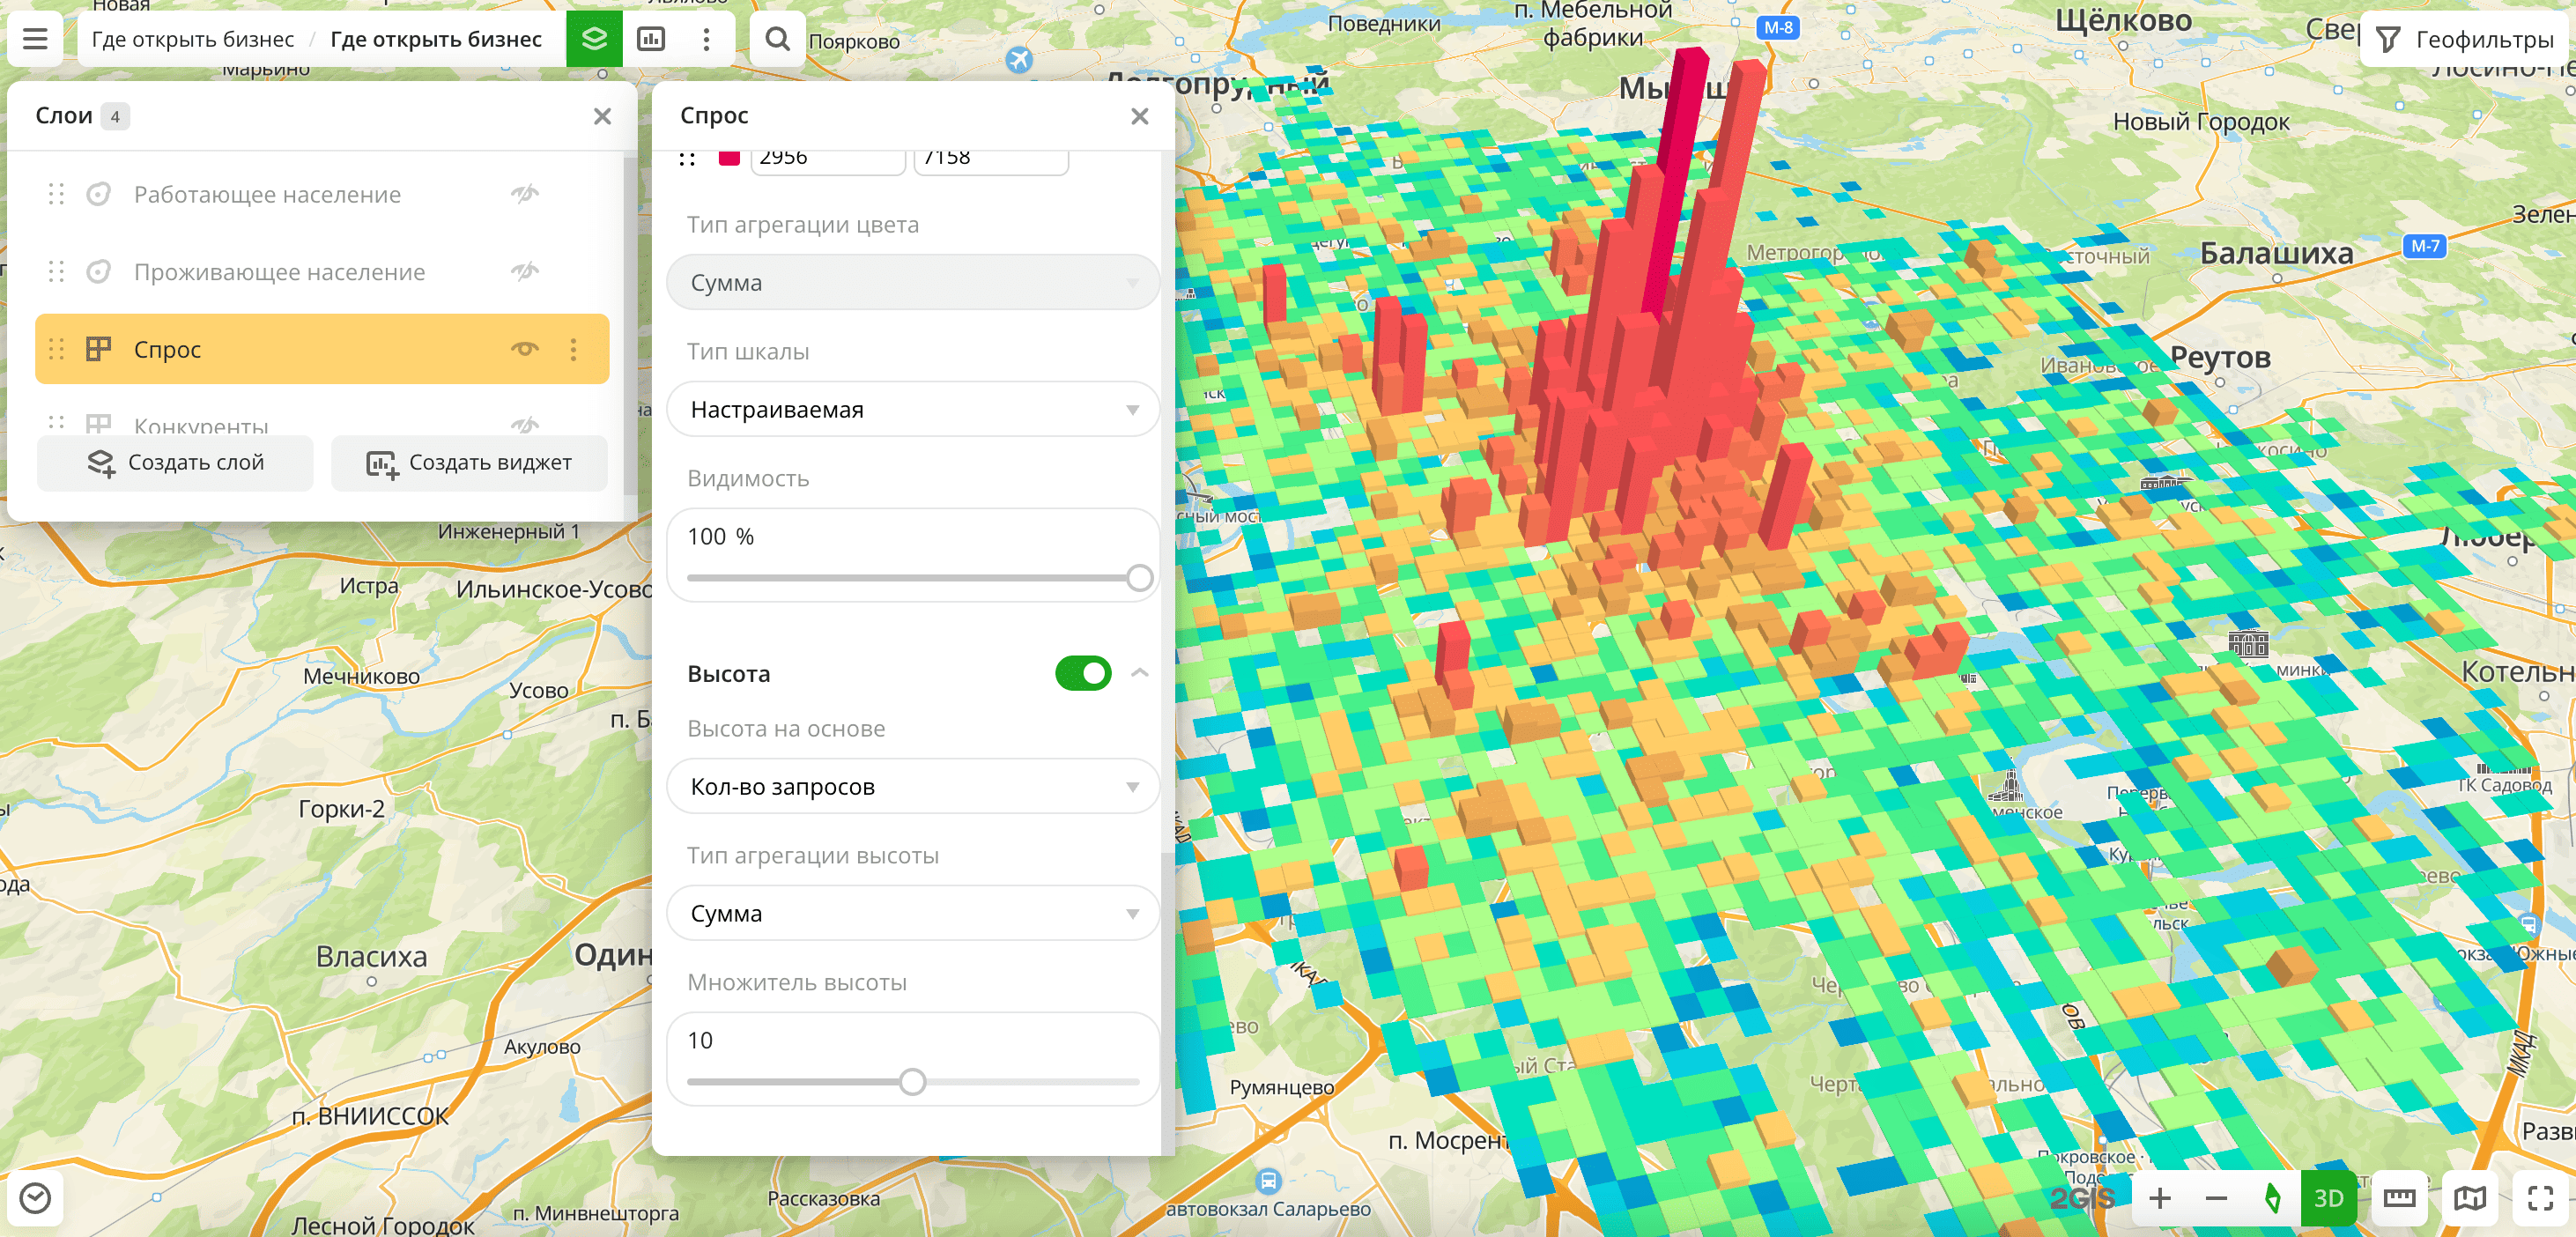This screenshot has height=1237, width=2576.
Task: Go to the first Где открыть бизнес breadcrumb
Action: pyautogui.click(x=193, y=39)
